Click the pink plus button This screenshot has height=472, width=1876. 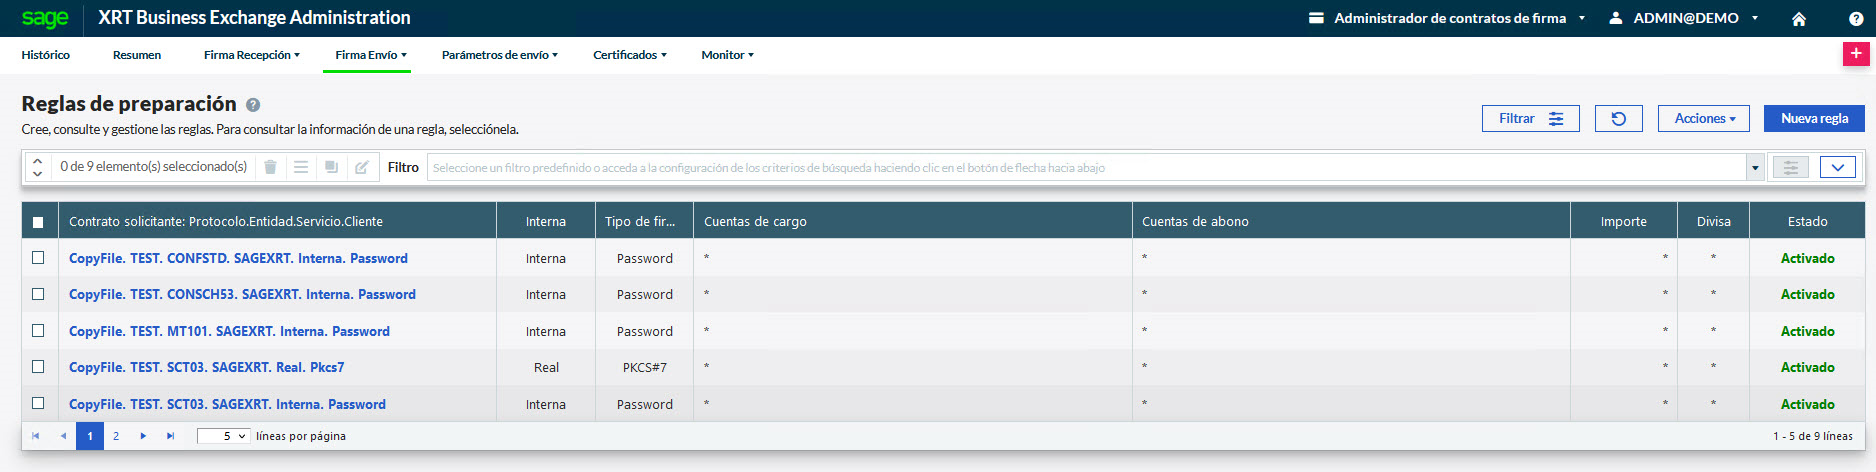(1855, 54)
